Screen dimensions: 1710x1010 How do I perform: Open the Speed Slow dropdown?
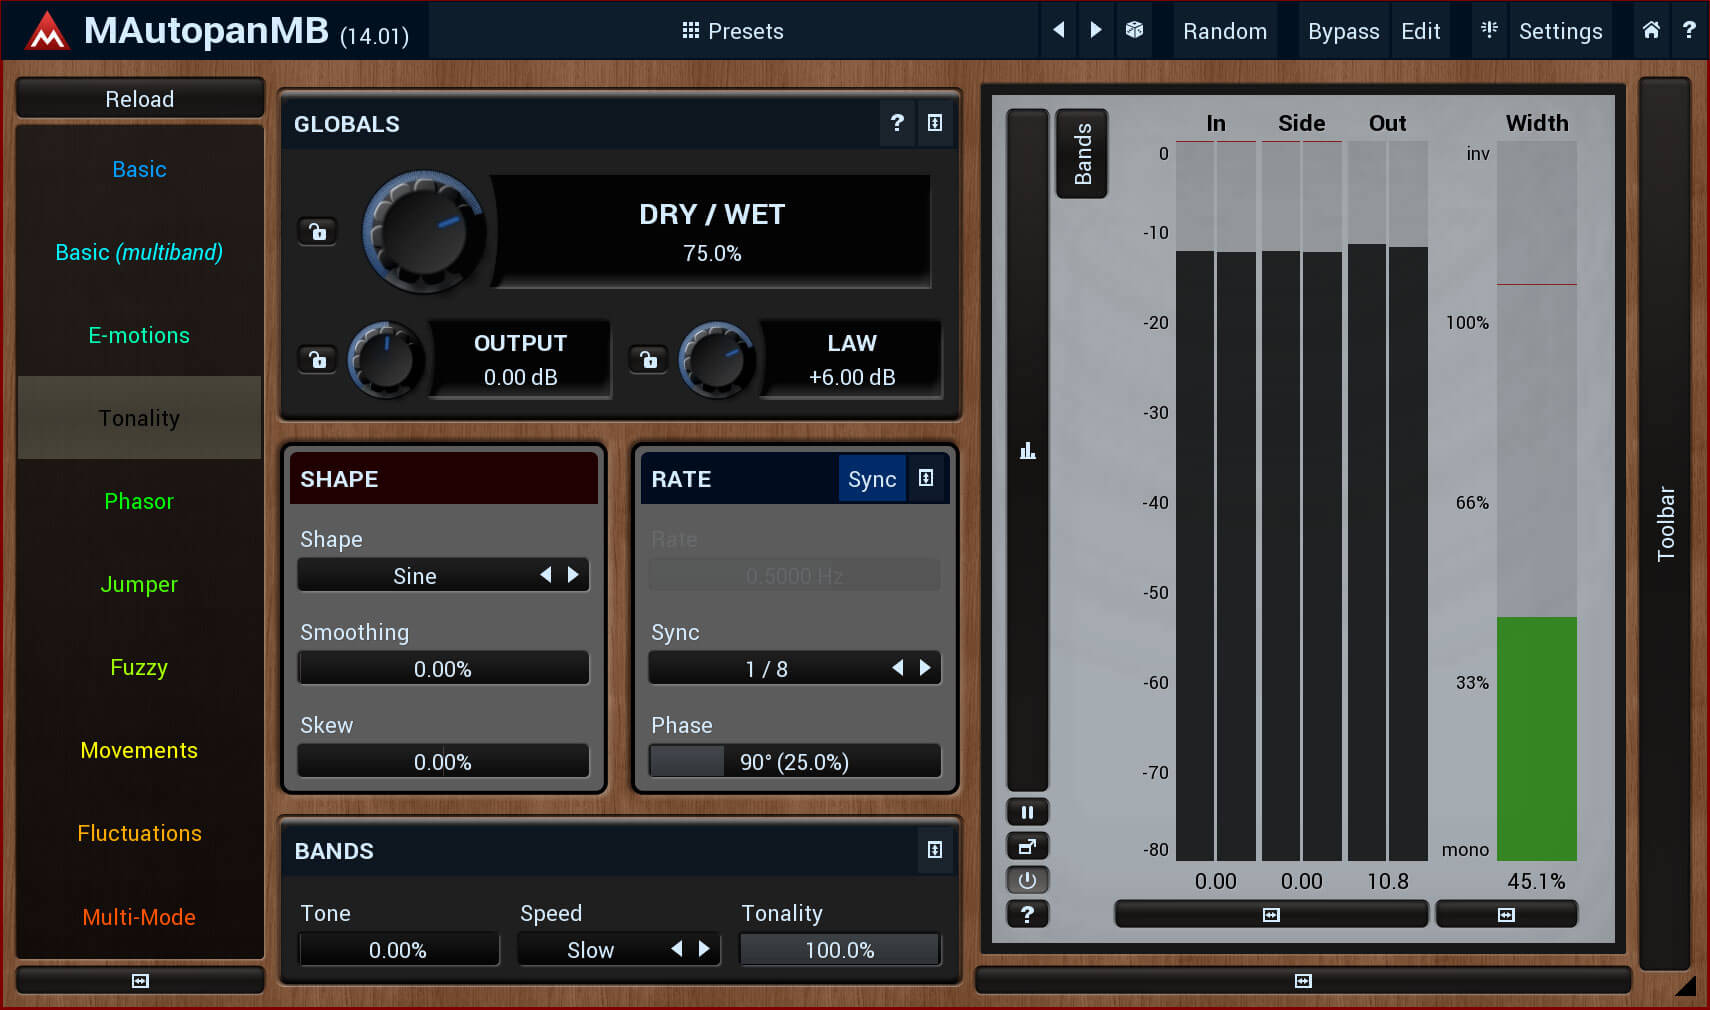(590, 949)
